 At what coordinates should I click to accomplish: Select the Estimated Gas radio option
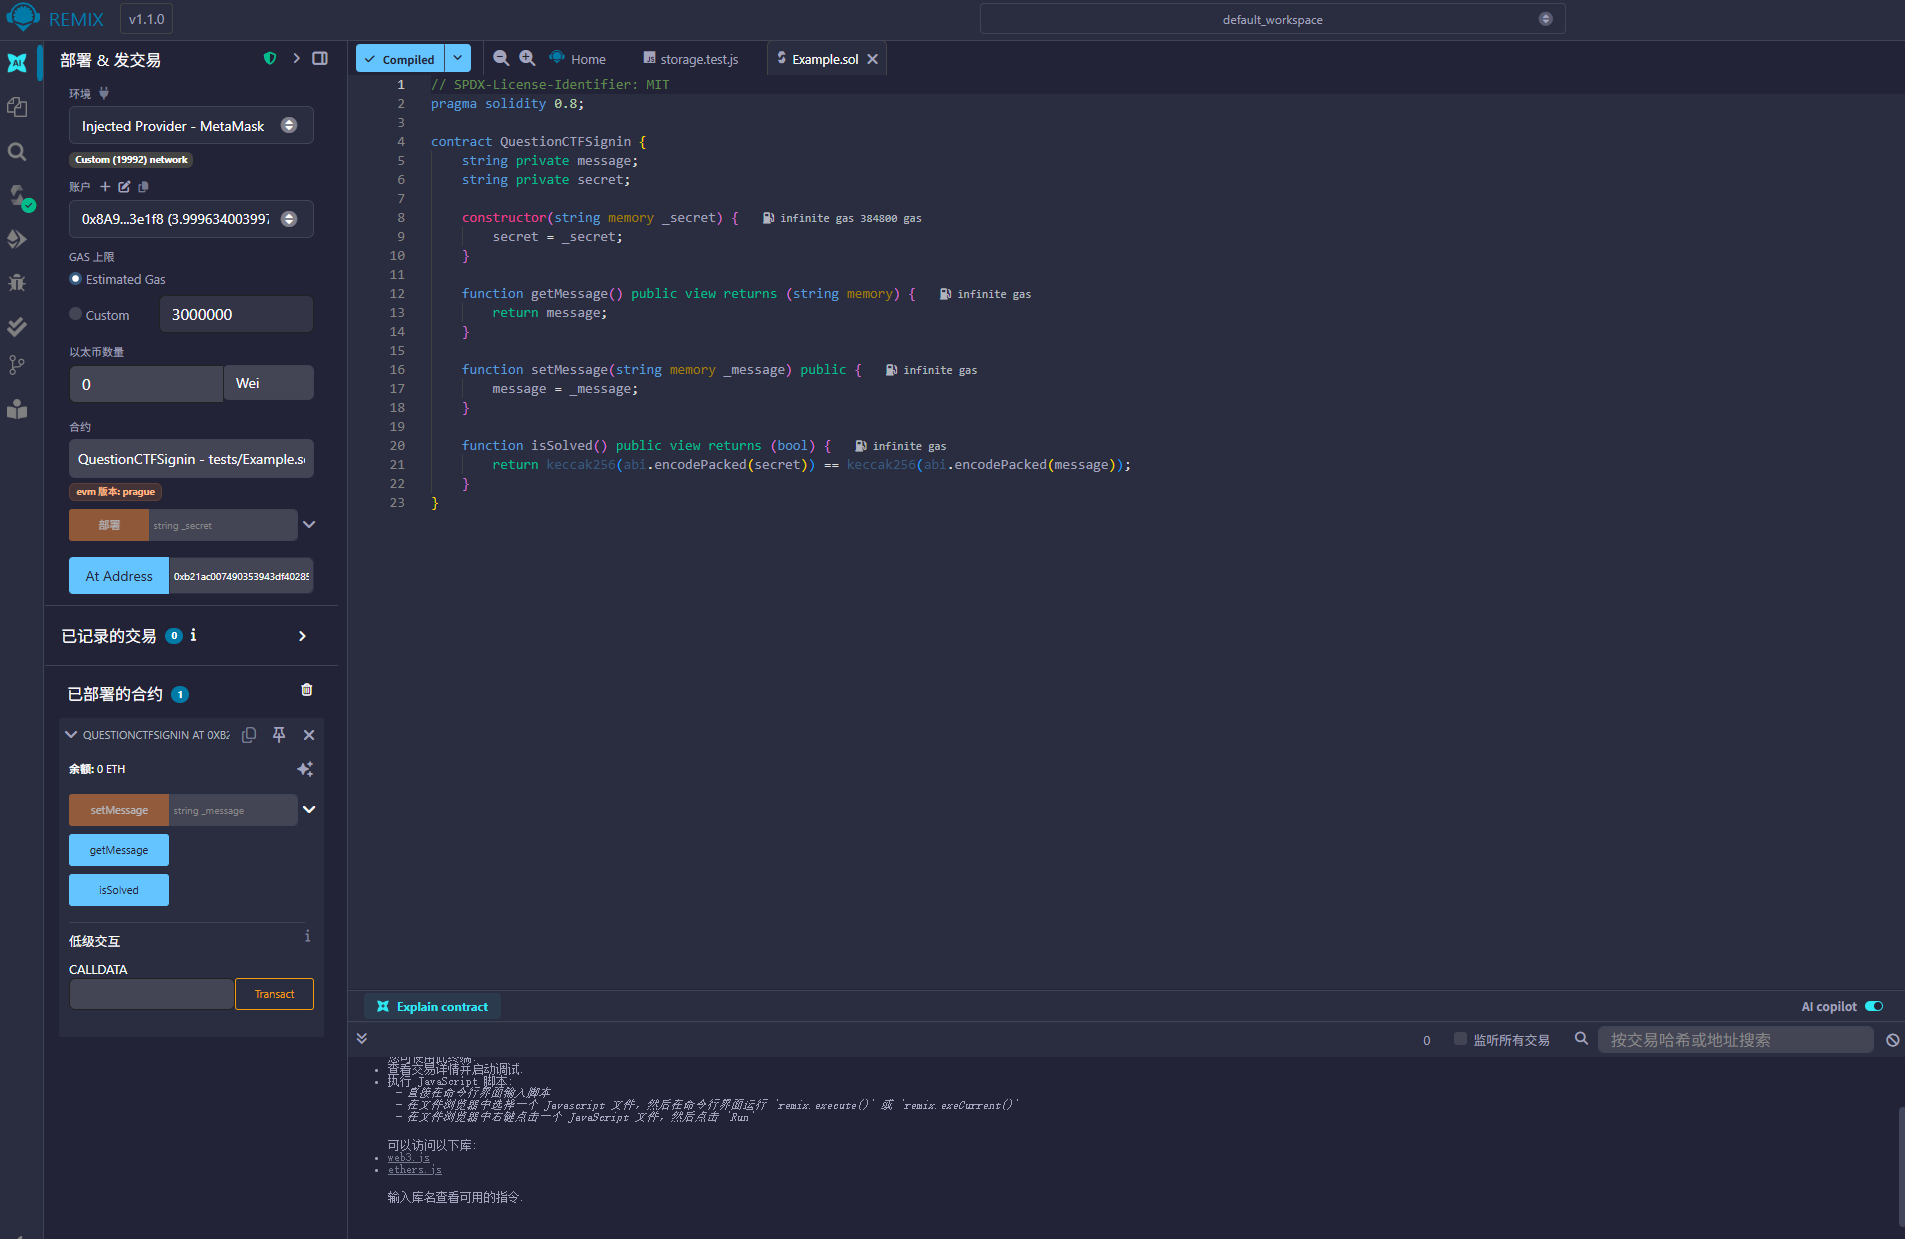coord(75,279)
